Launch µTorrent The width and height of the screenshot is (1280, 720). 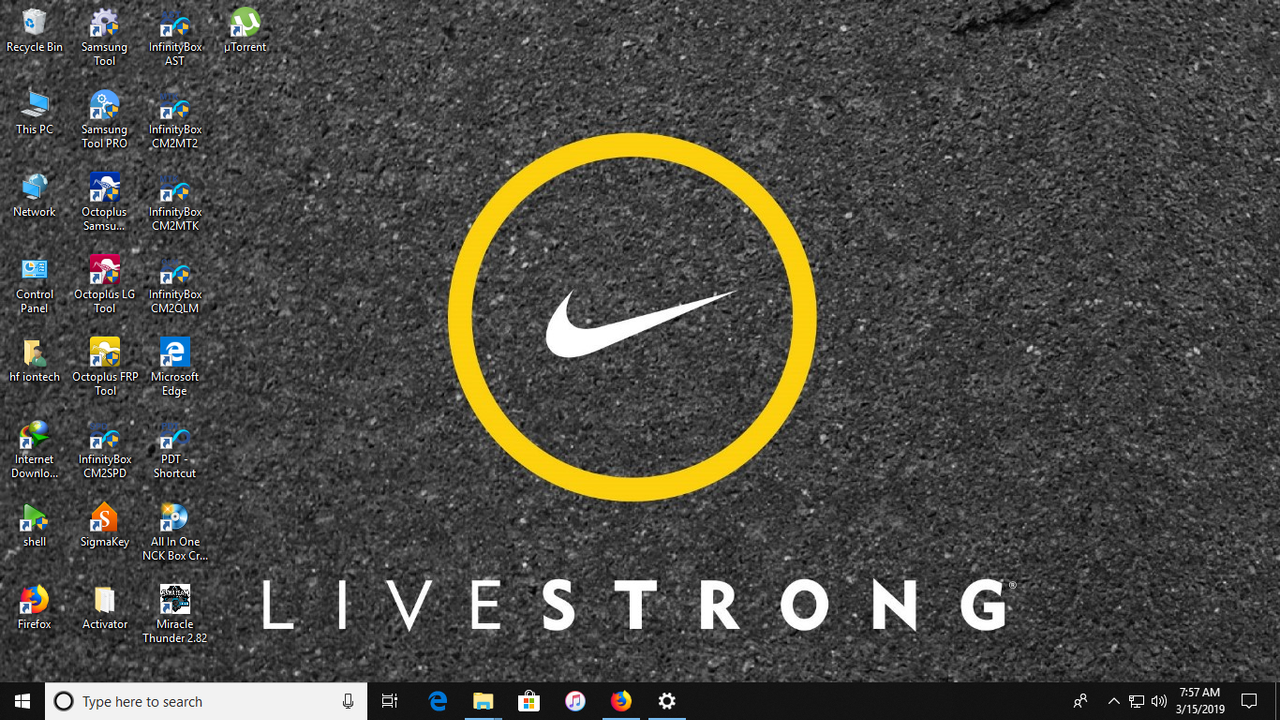coord(244,22)
